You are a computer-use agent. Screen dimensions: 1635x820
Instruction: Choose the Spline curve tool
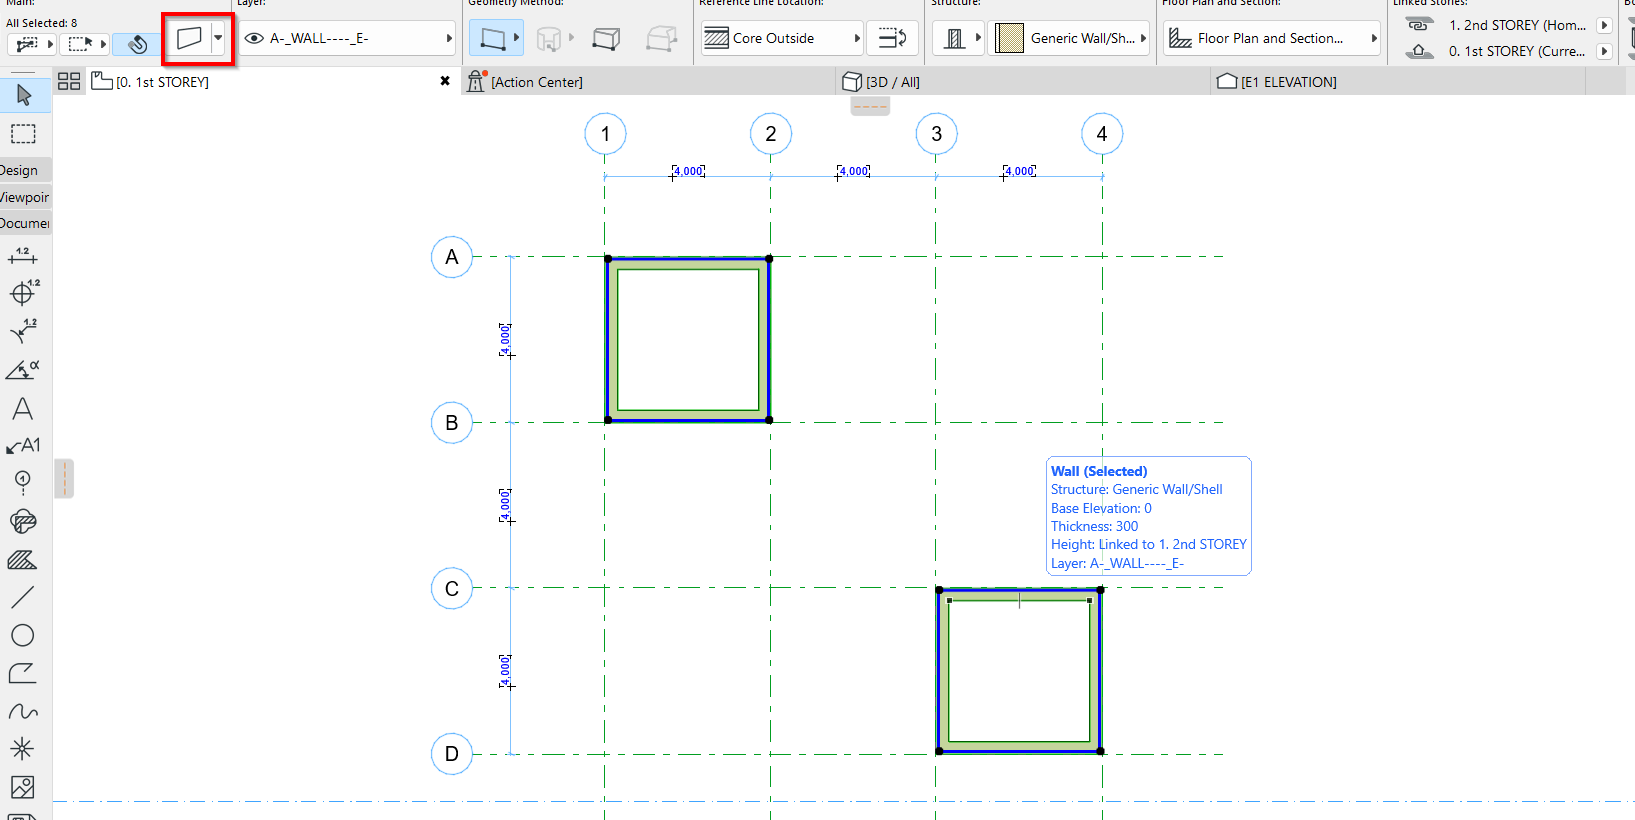(22, 711)
